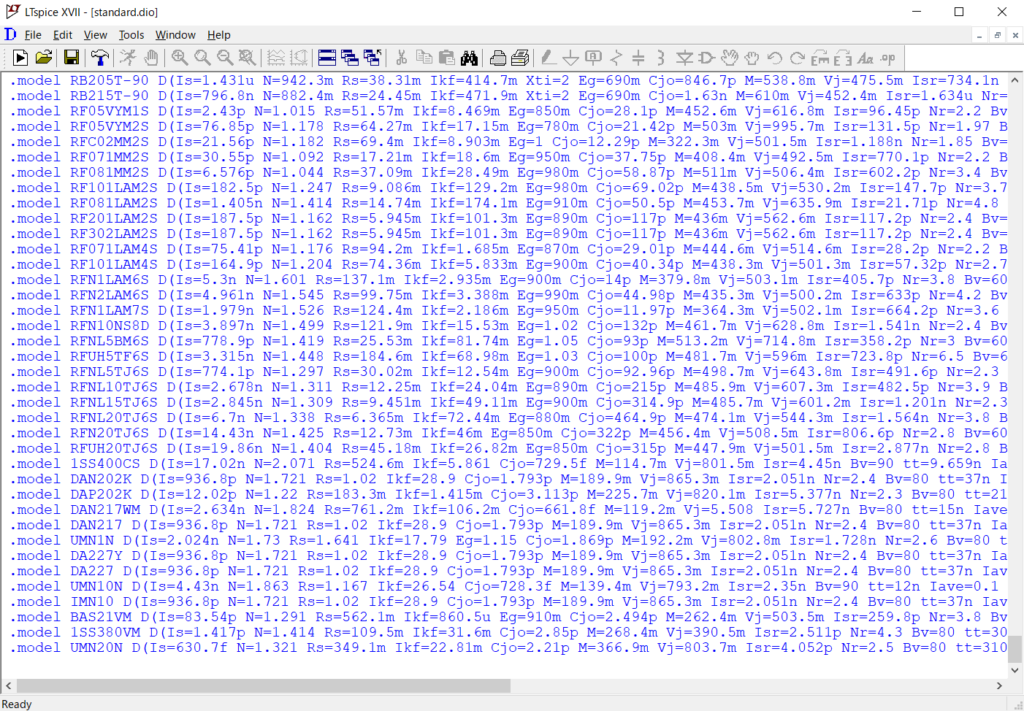Open the File menu
The image size is (1024, 711).
(x=33, y=35)
